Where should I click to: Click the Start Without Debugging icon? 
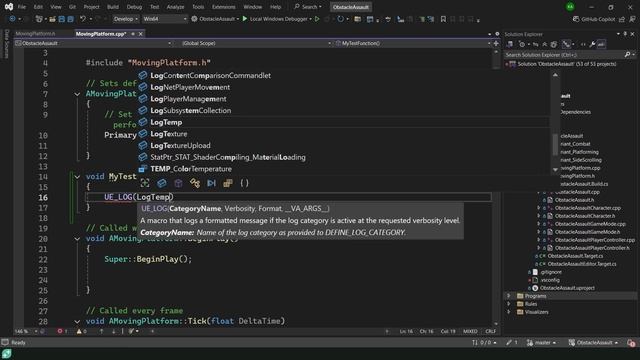point(317,19)
